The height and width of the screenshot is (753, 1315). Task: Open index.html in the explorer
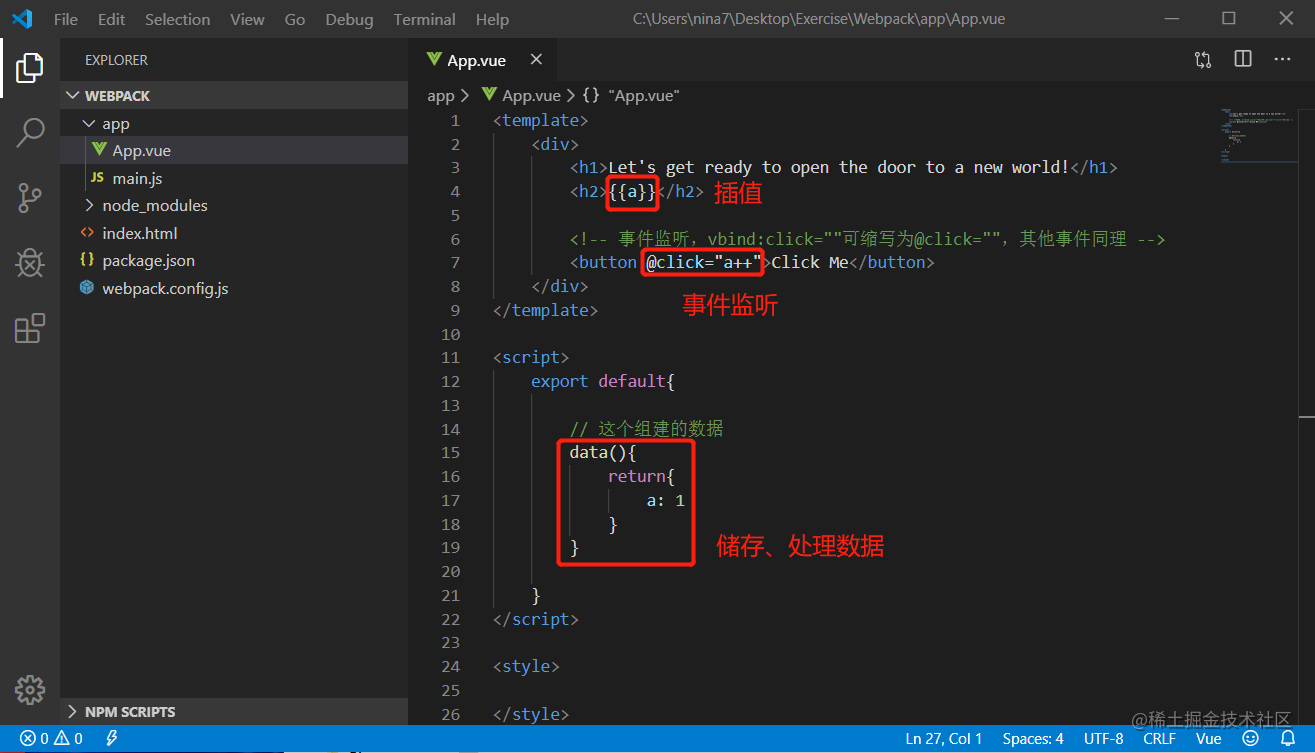(x=234, y=233)
